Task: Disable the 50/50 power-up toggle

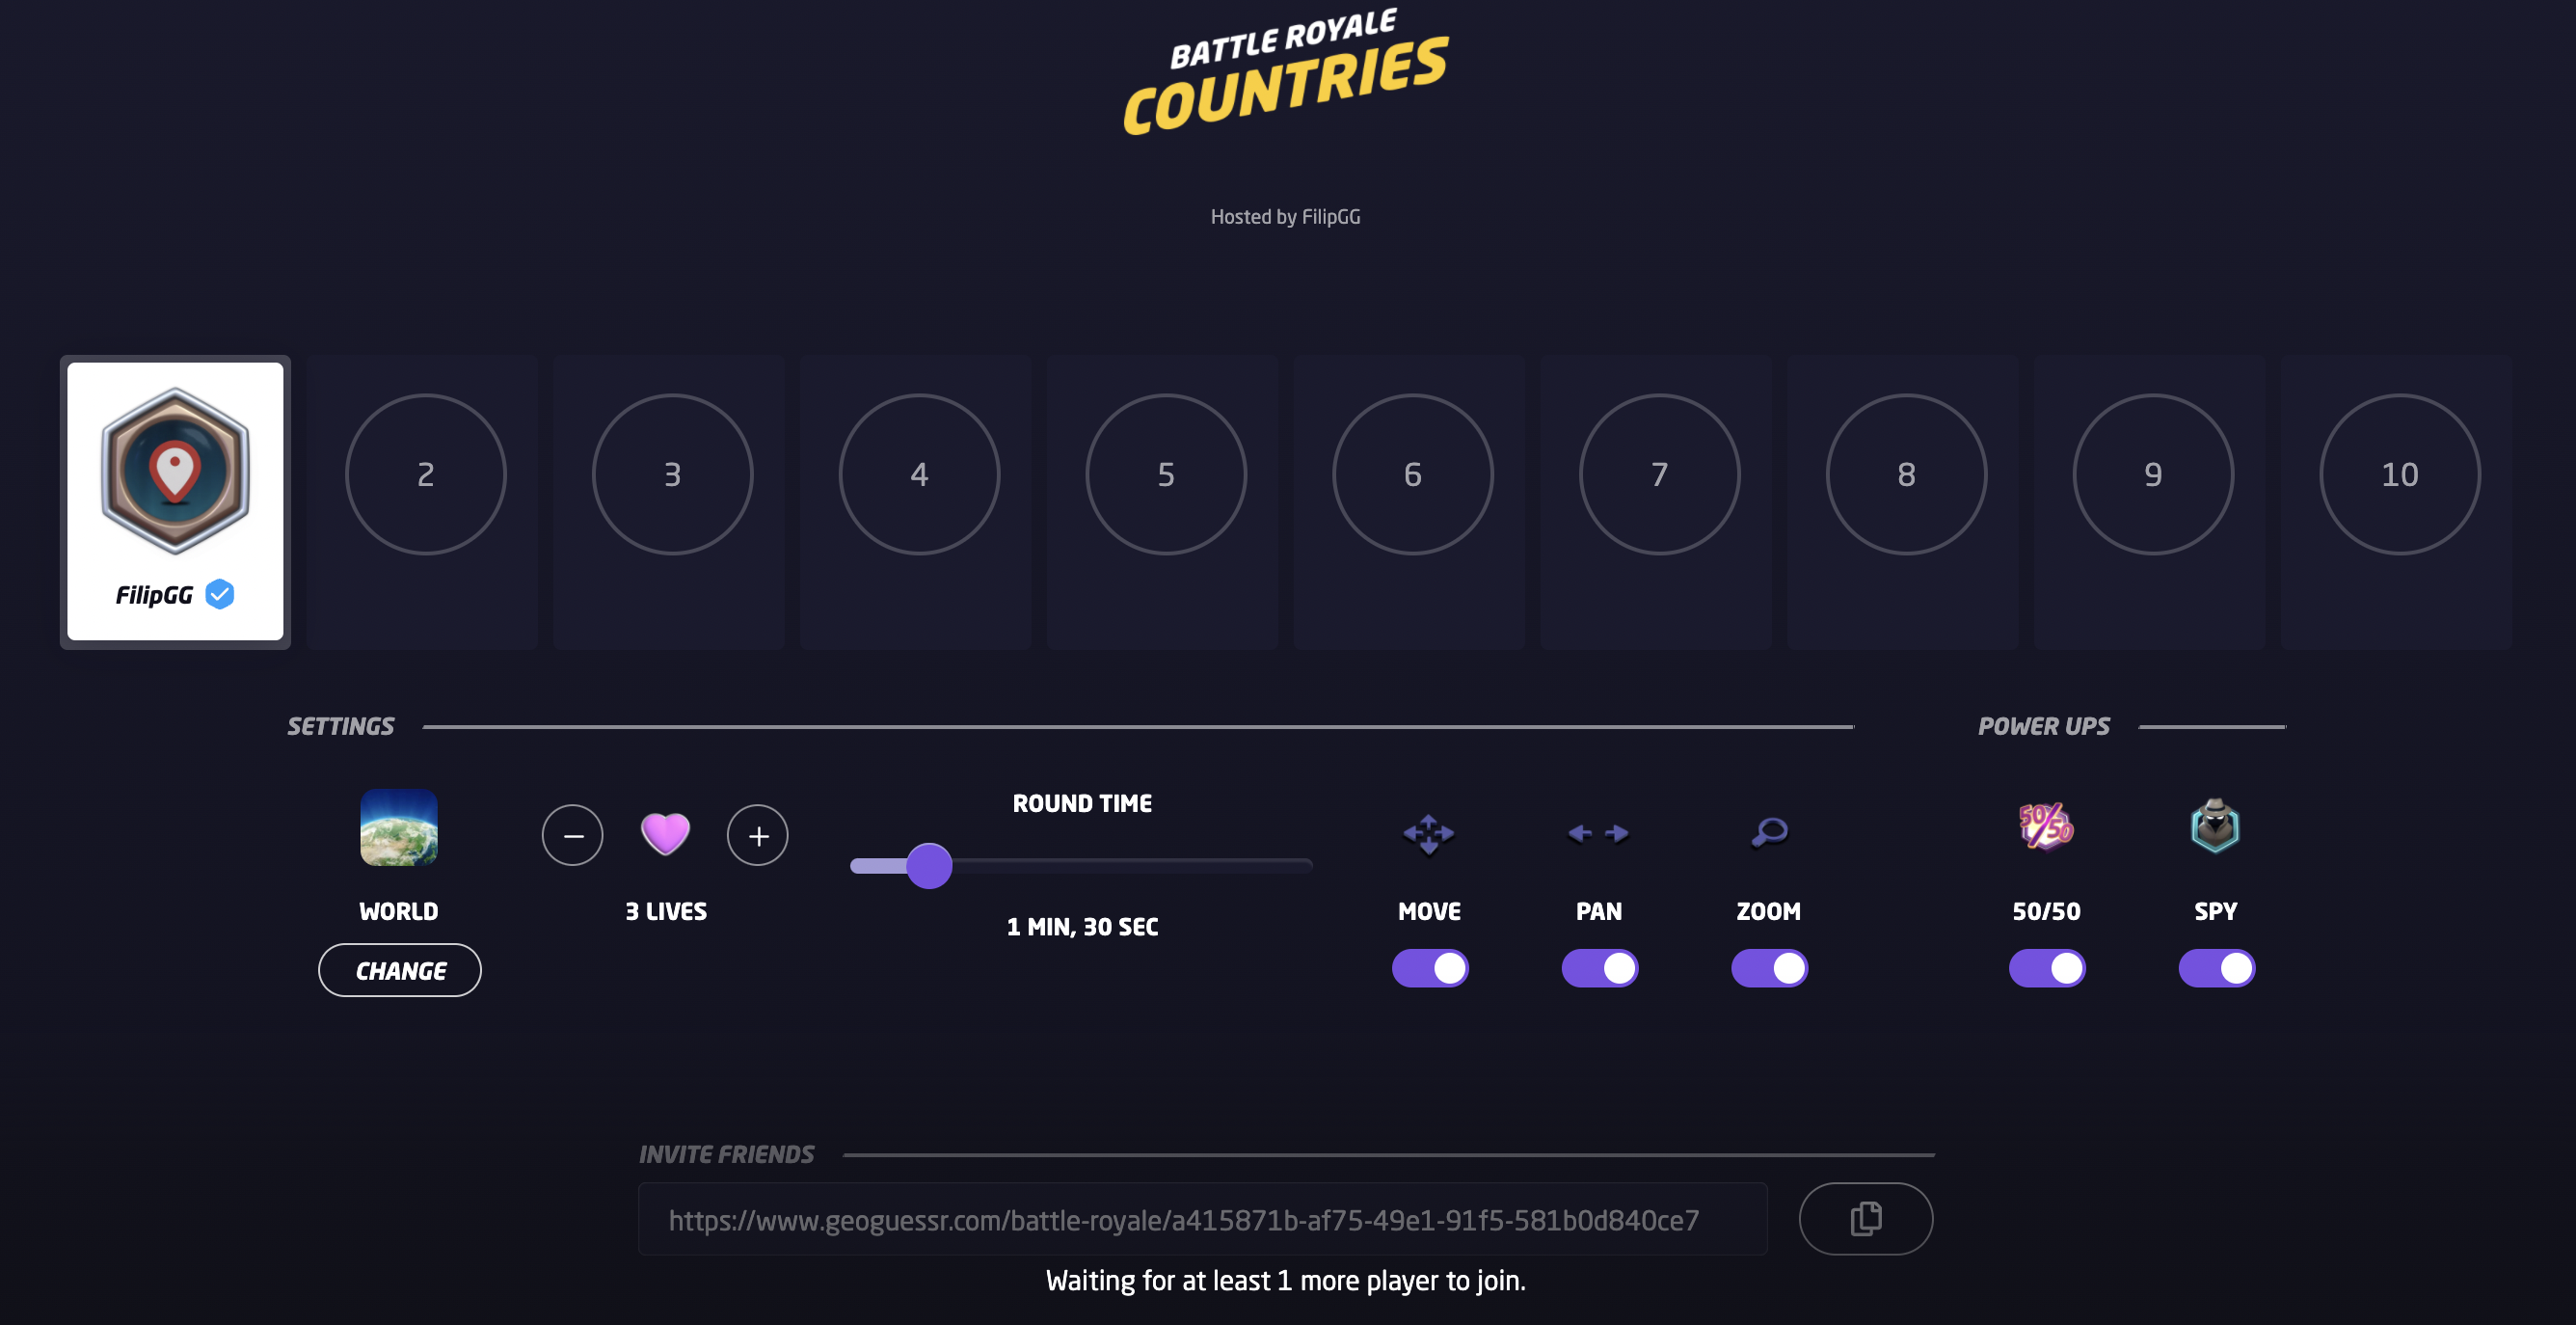Action: pos(2047,968)
